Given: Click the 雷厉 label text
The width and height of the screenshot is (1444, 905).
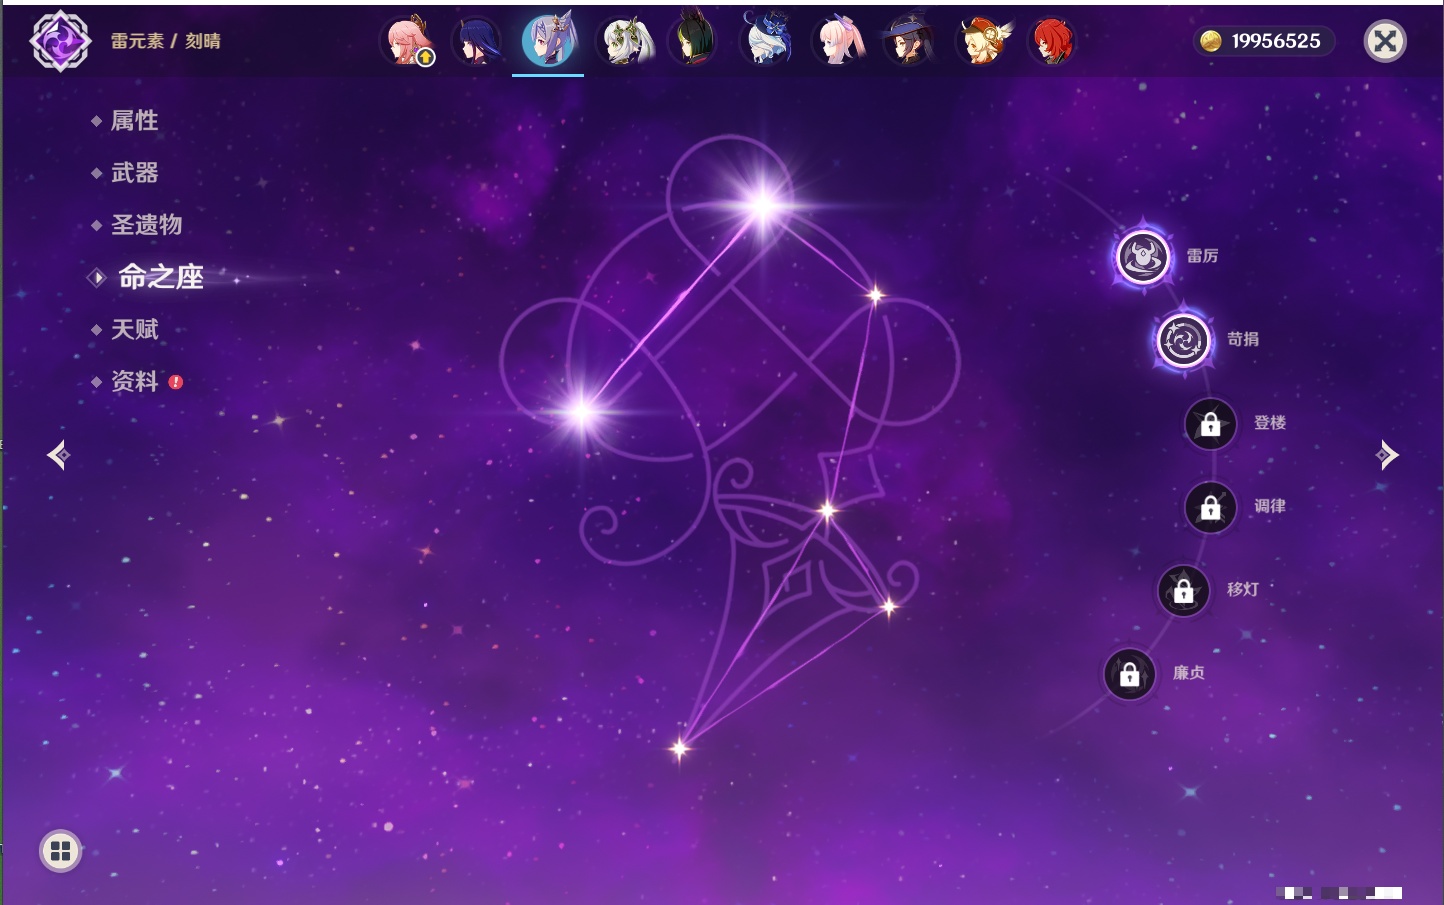Looking at the screenshot, I should (x=1202, y=256).
